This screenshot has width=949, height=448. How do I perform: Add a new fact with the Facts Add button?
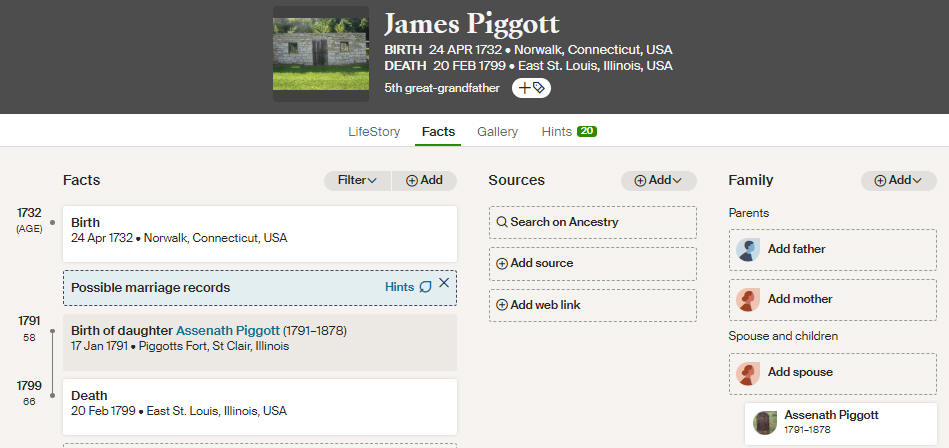click(424, 180)
